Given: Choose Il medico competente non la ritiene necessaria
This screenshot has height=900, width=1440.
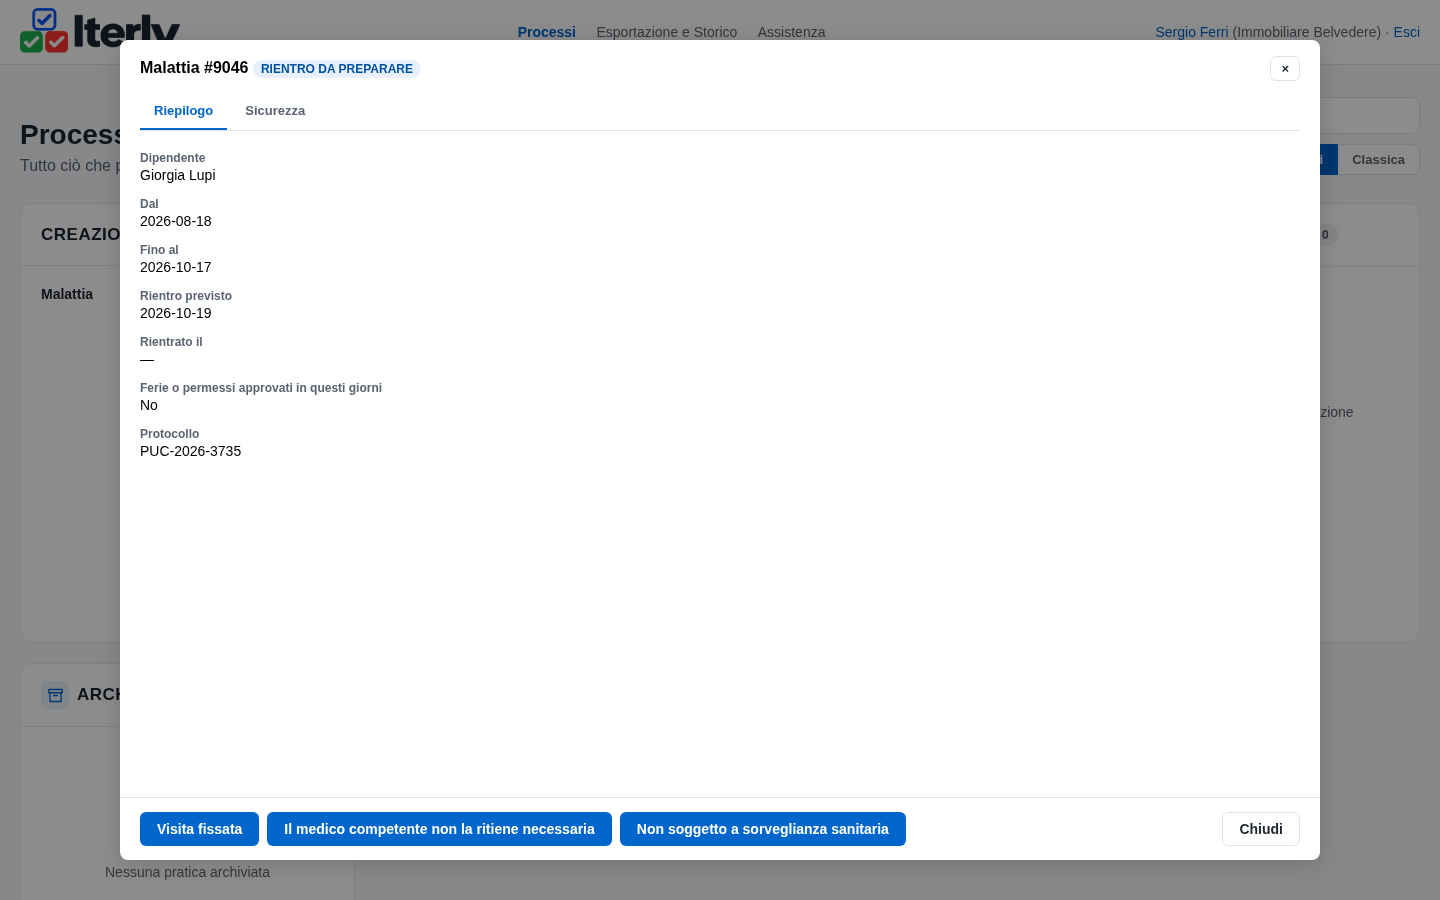Looking at the screenshot, I should pyautogui.click(x=439, y=829).
